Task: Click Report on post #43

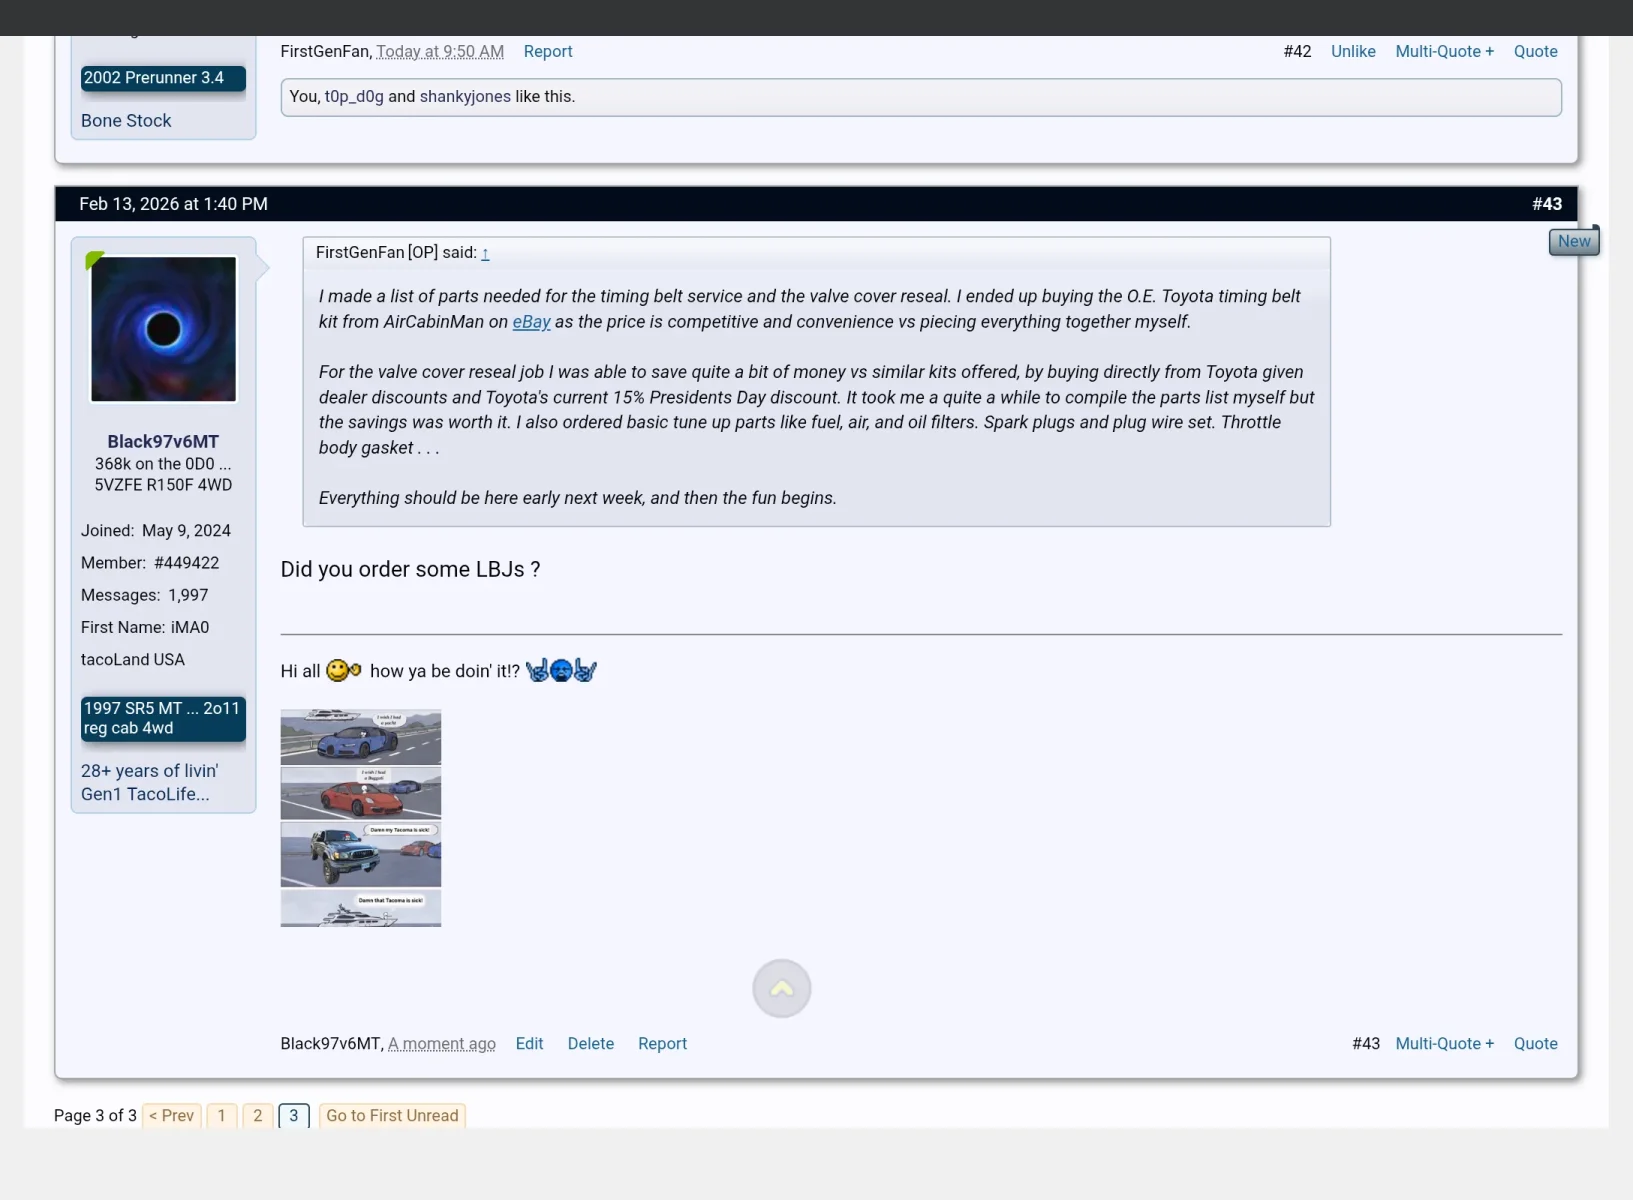Action: (662, 1043)
